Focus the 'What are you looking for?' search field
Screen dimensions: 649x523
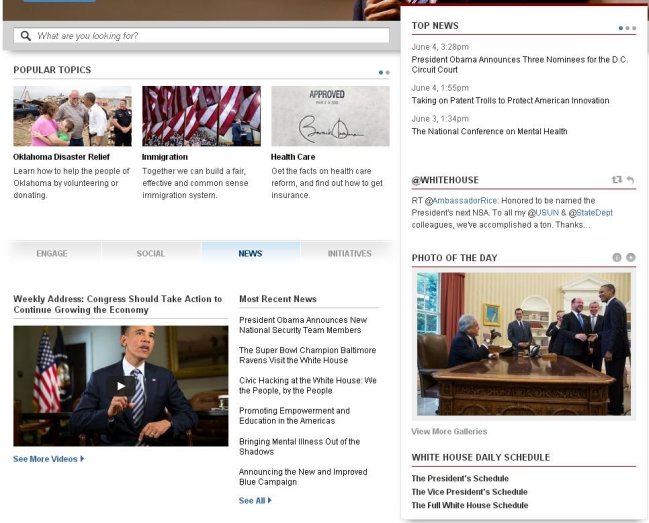[x=202, y=36]
